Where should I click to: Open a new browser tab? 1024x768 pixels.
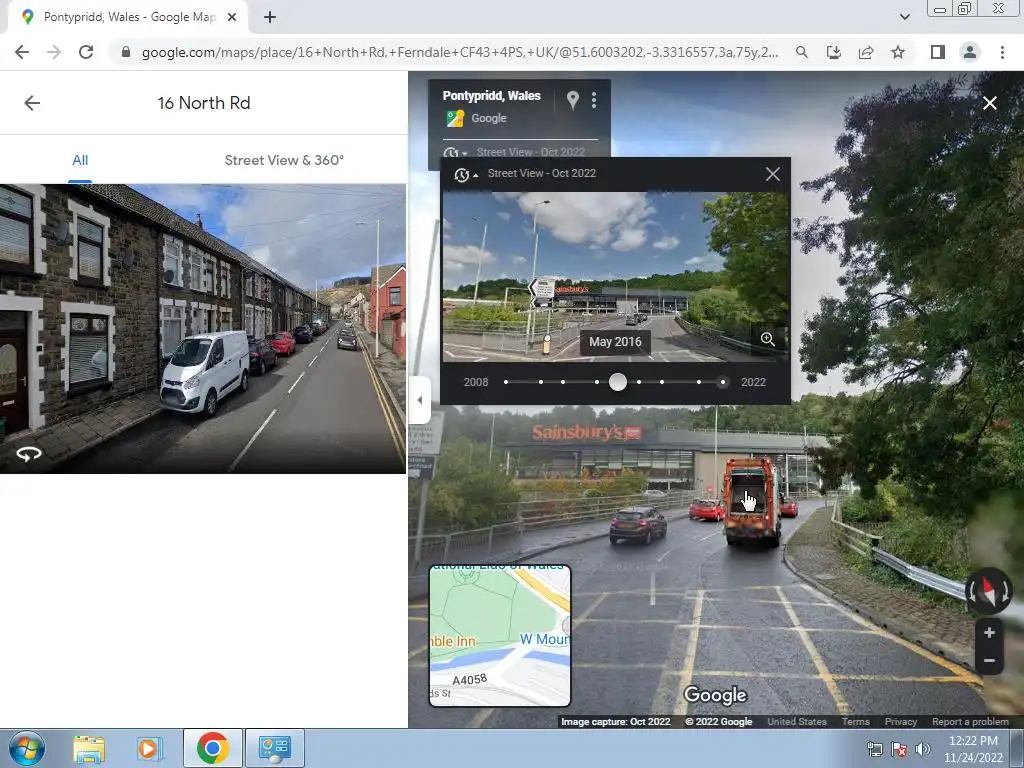pyautogui.click(x=270, y=18)
